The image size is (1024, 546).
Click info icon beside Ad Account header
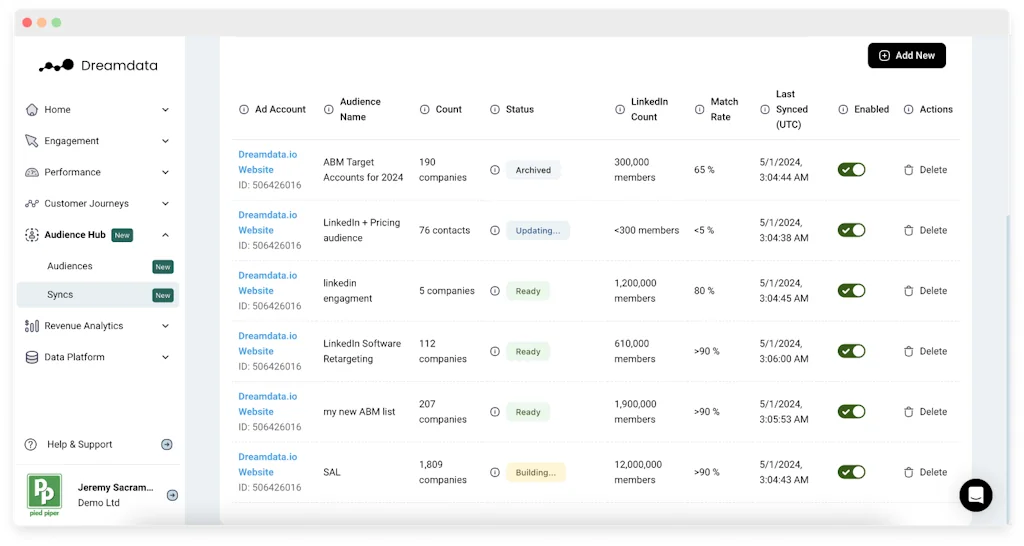[x=244, y=110]
